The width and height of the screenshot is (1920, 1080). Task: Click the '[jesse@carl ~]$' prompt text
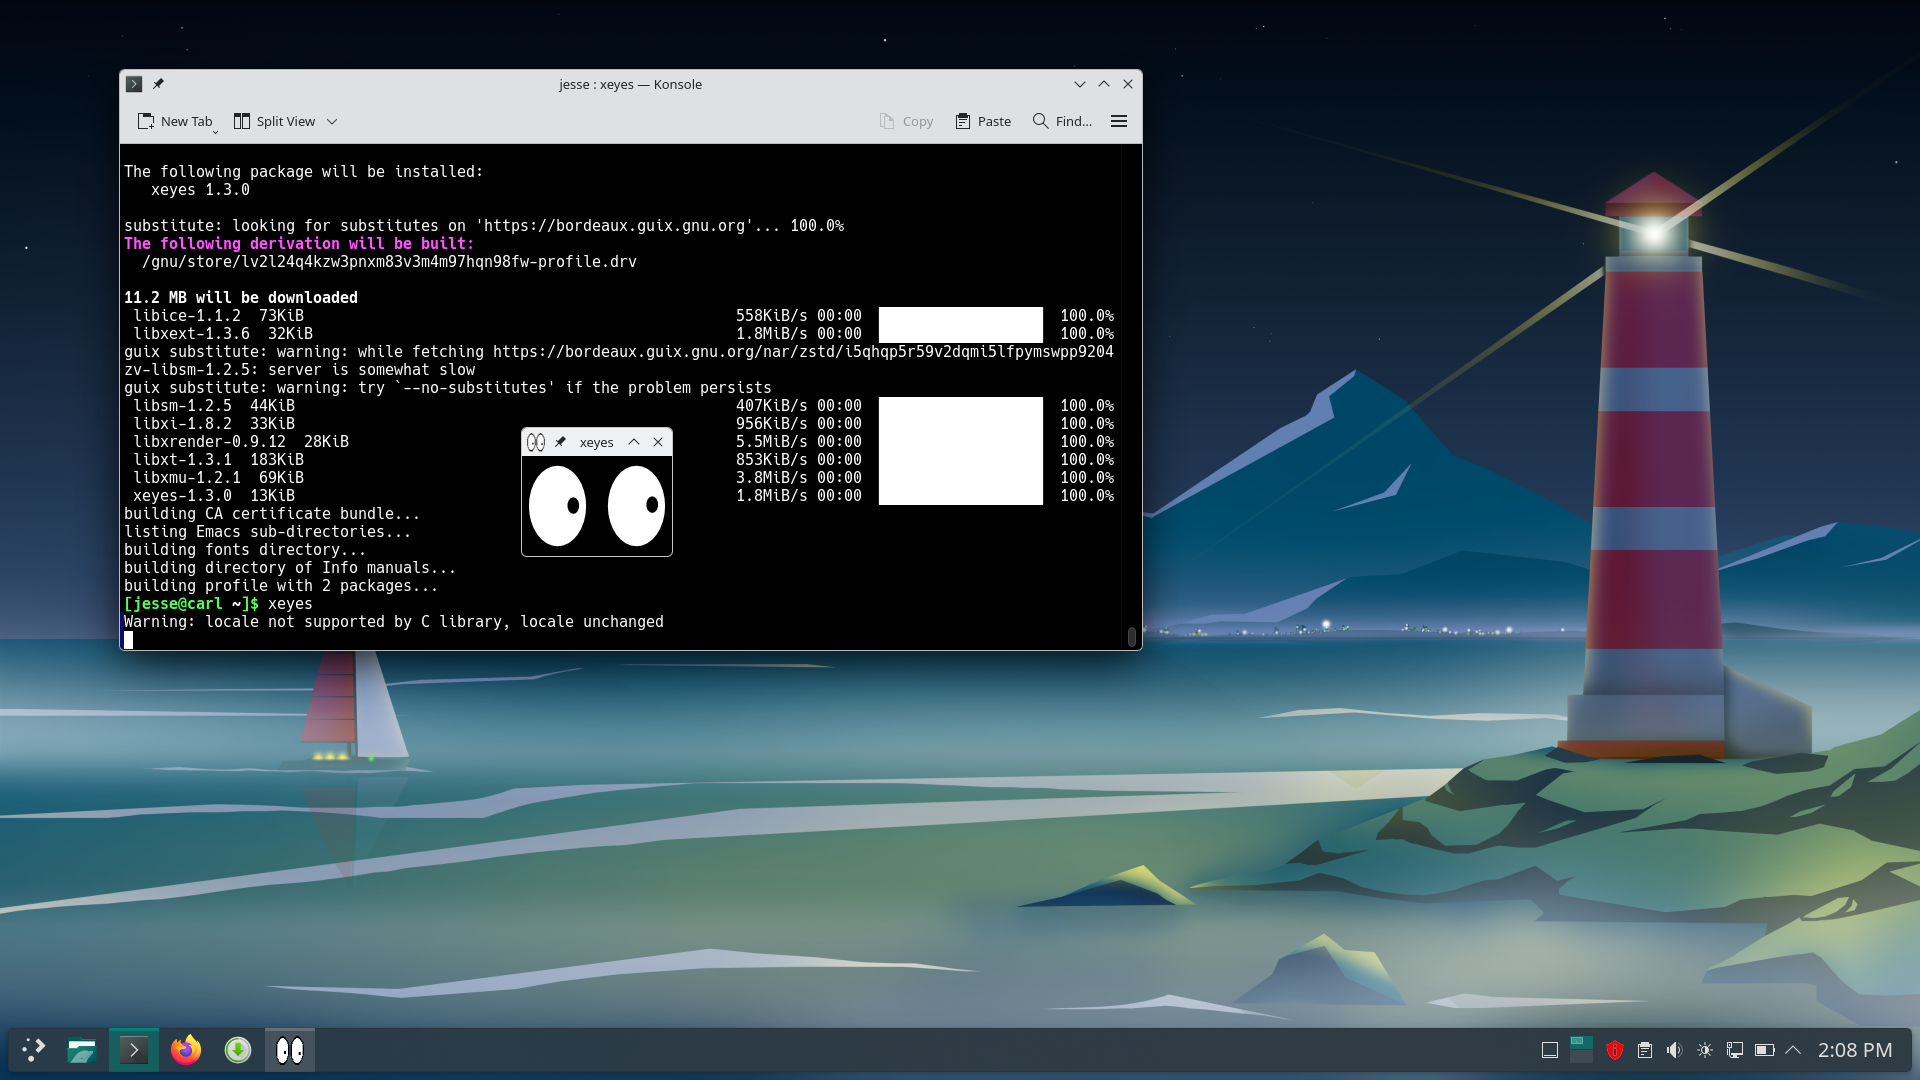point(191,604)
